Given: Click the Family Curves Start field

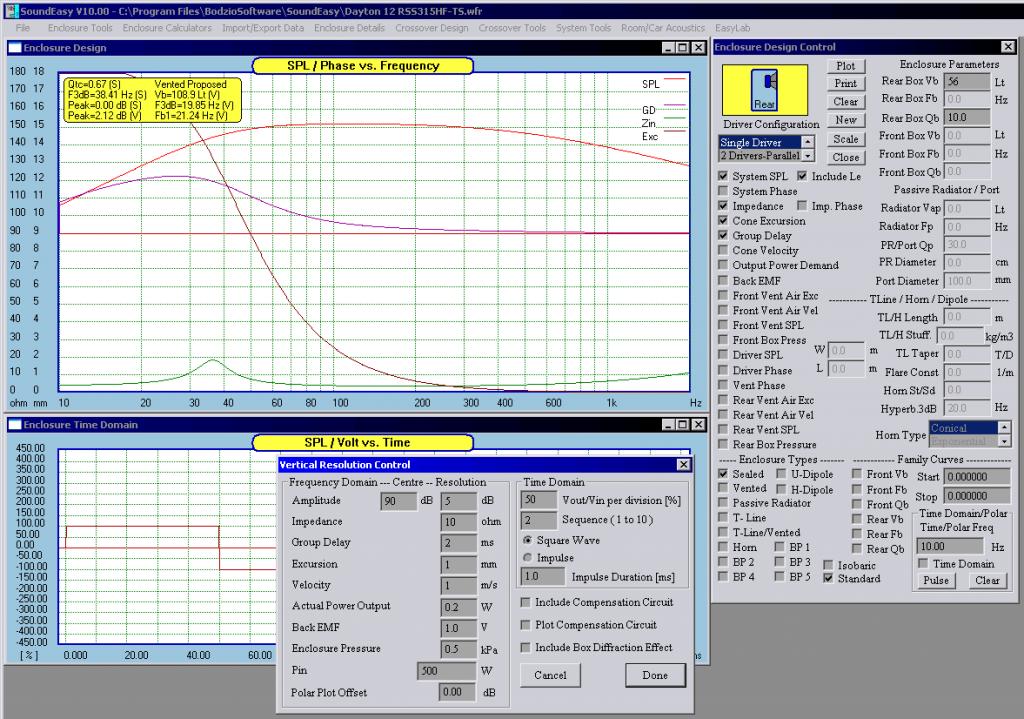Looking at the screenshot, I should tap(977, 477).
